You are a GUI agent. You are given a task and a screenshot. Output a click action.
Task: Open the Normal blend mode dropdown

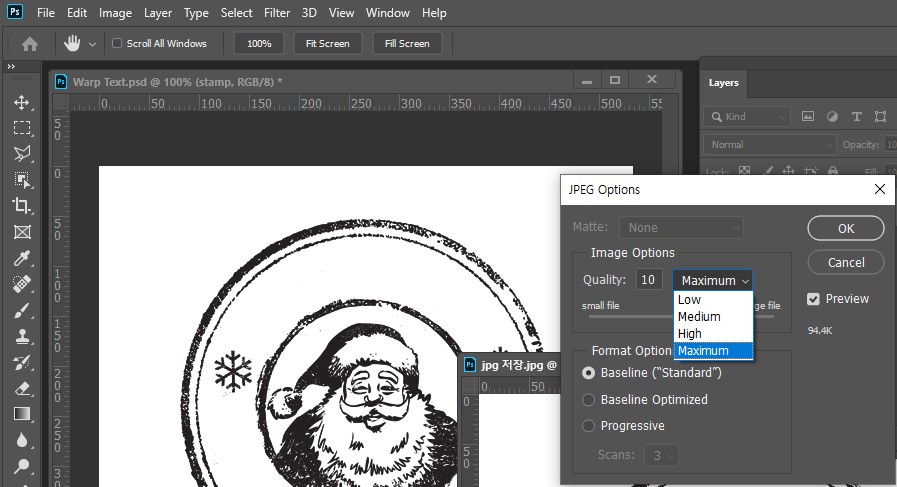(x=769, y=145)
